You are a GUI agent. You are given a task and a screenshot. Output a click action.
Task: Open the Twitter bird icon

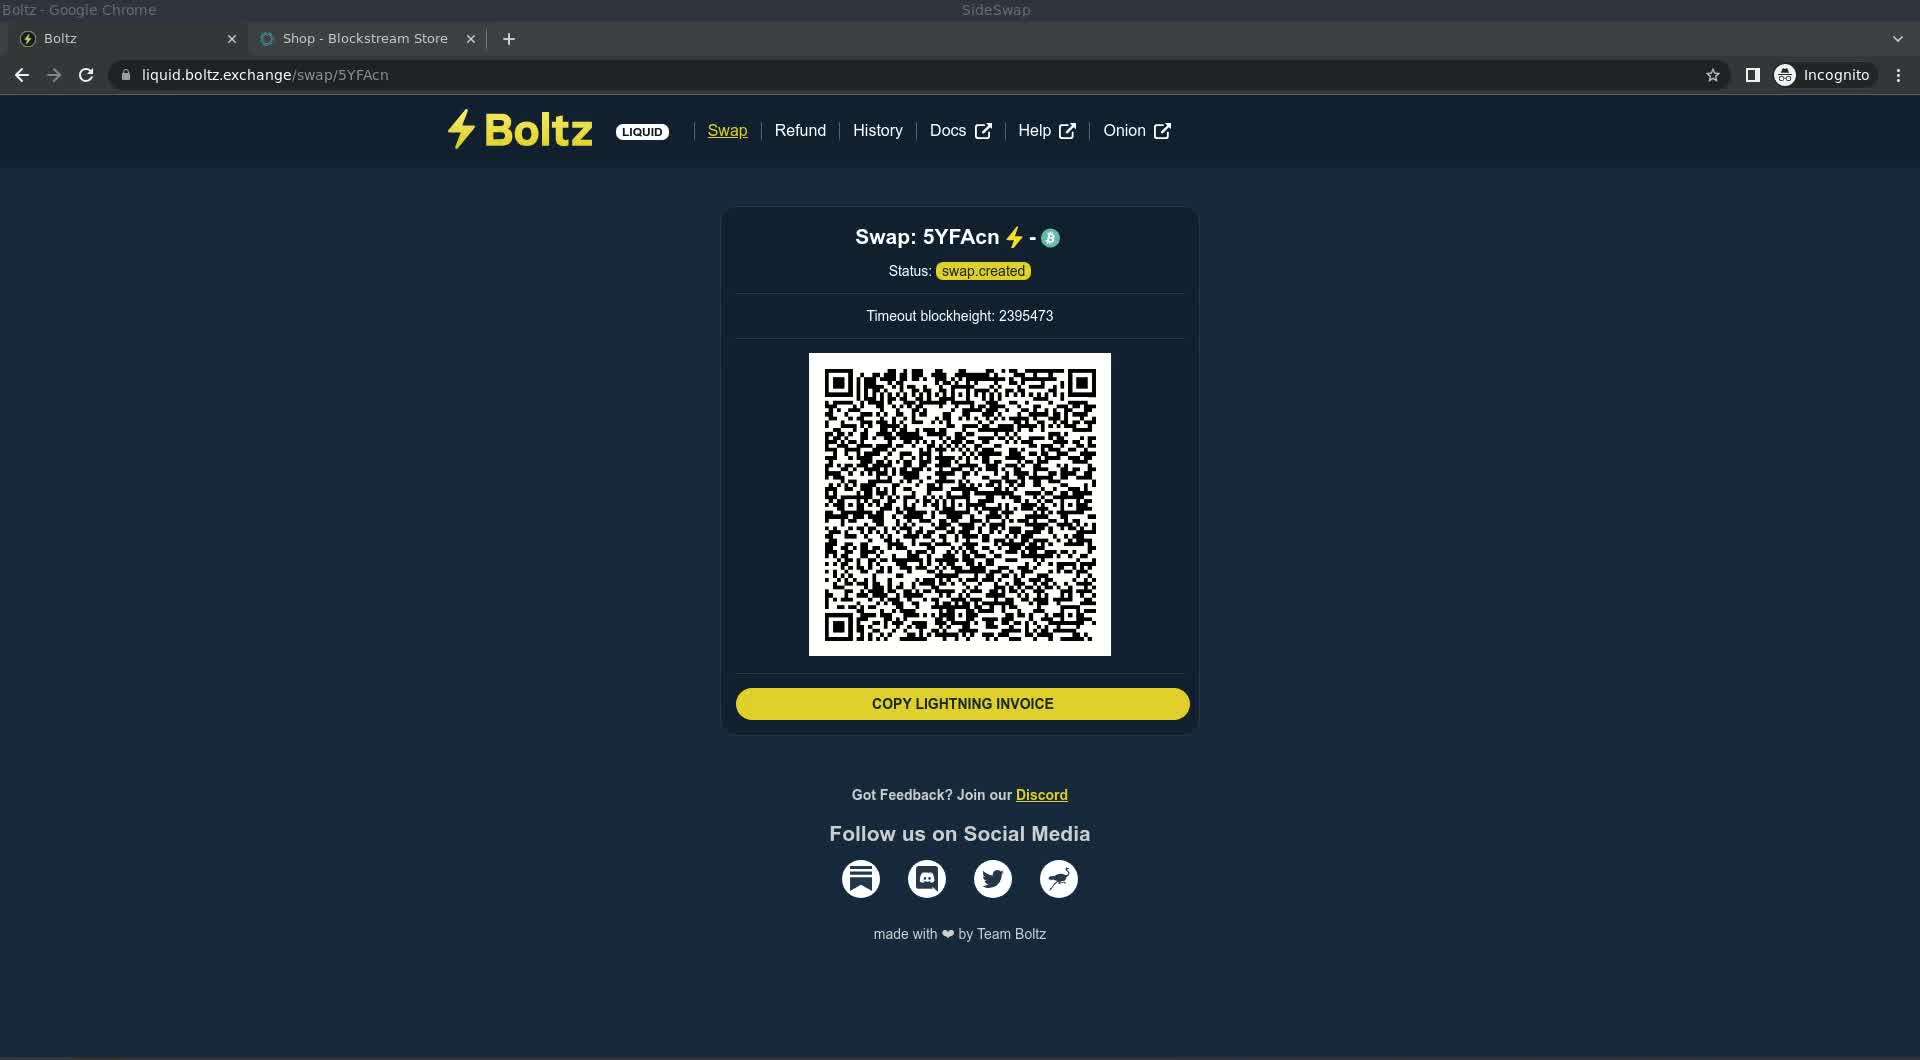[x=992, y=879]
